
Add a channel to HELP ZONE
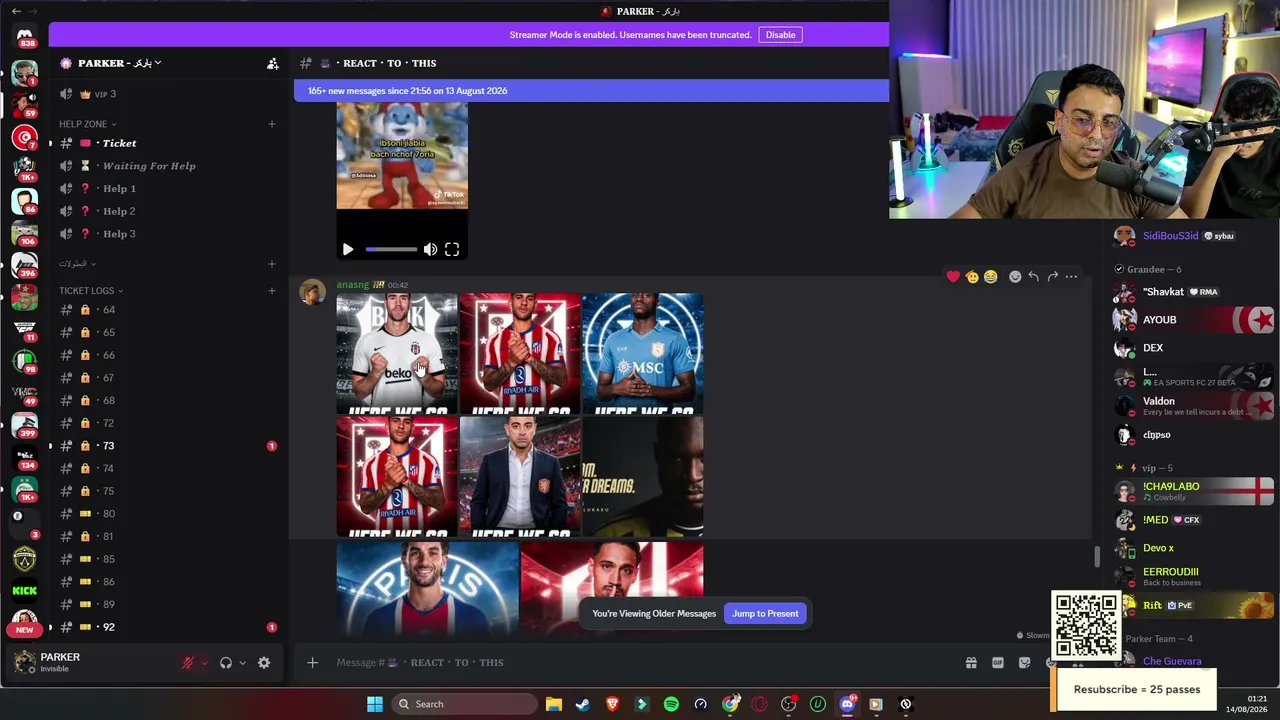[x=272, y=124]
